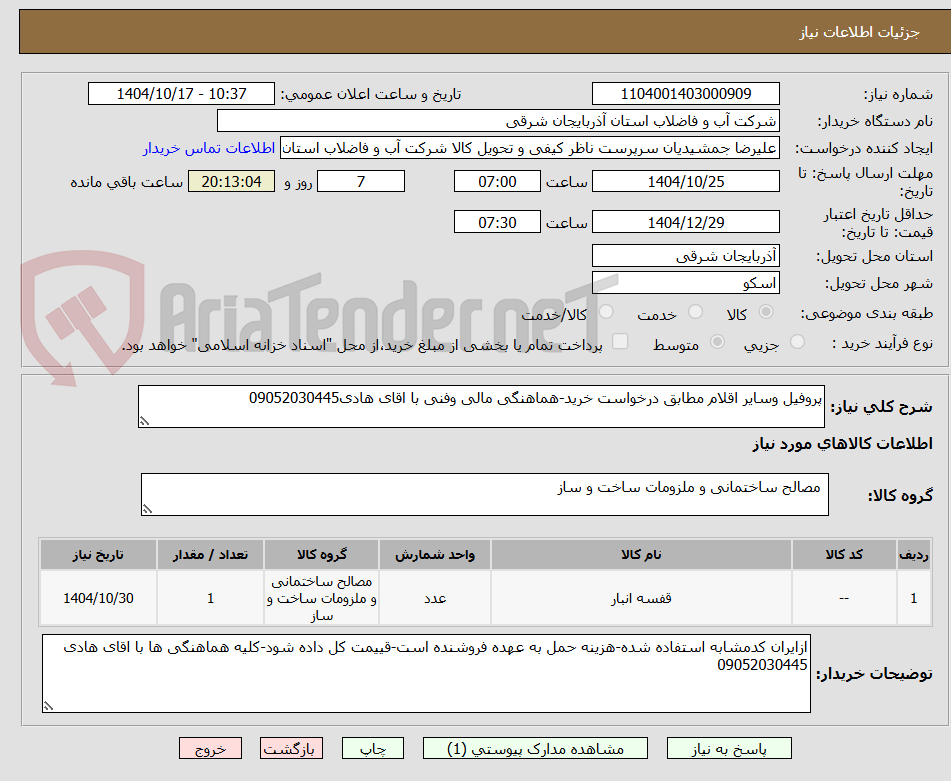Screen dimensions: 951x781
Task: Click the کد کالا column header
Action: (x=844, y=555)
